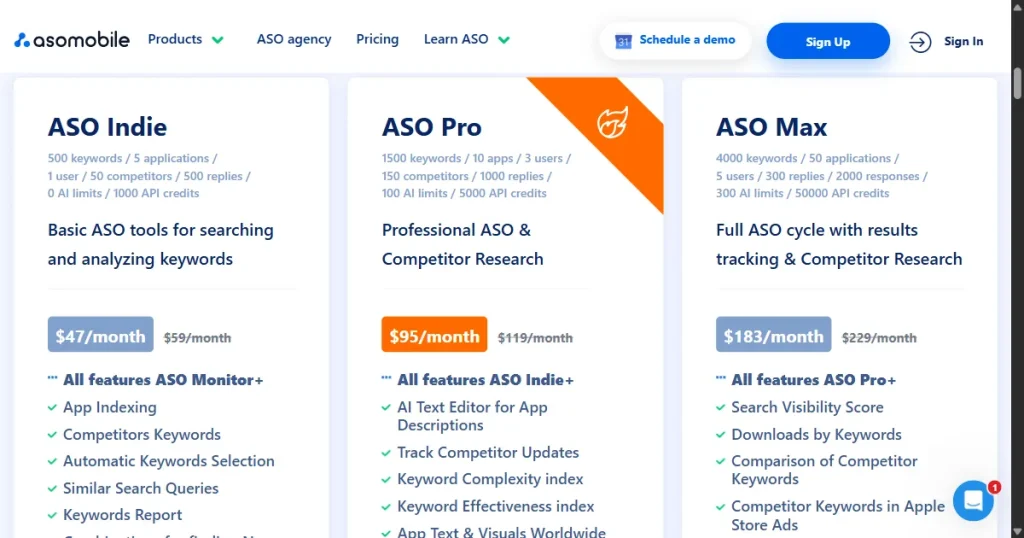The width and height of the screenshot is (1024, 538).
Task: Click the Sign In arrow icon
Action: (x=920, y=42)
